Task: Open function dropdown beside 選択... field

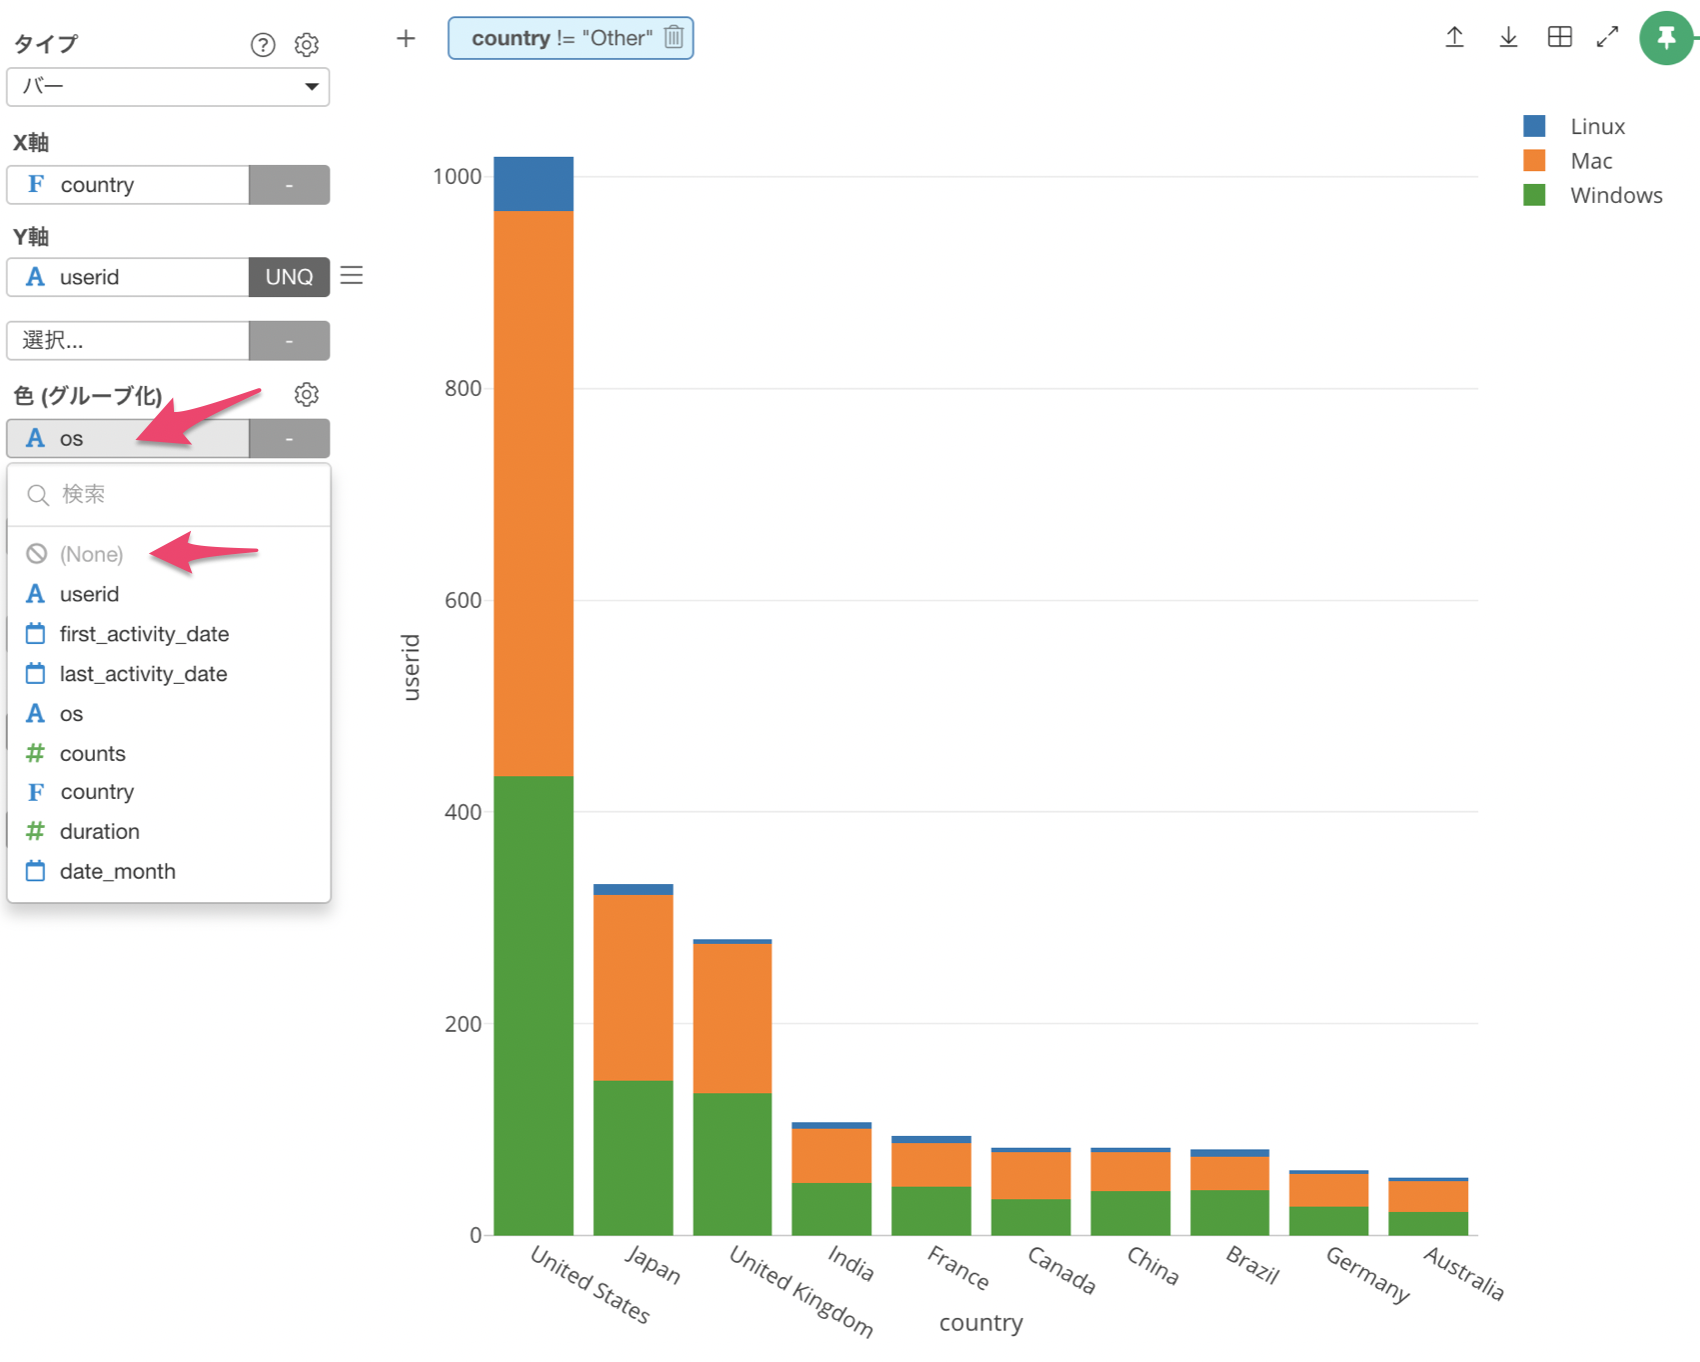Action: (x=289, y=341)
